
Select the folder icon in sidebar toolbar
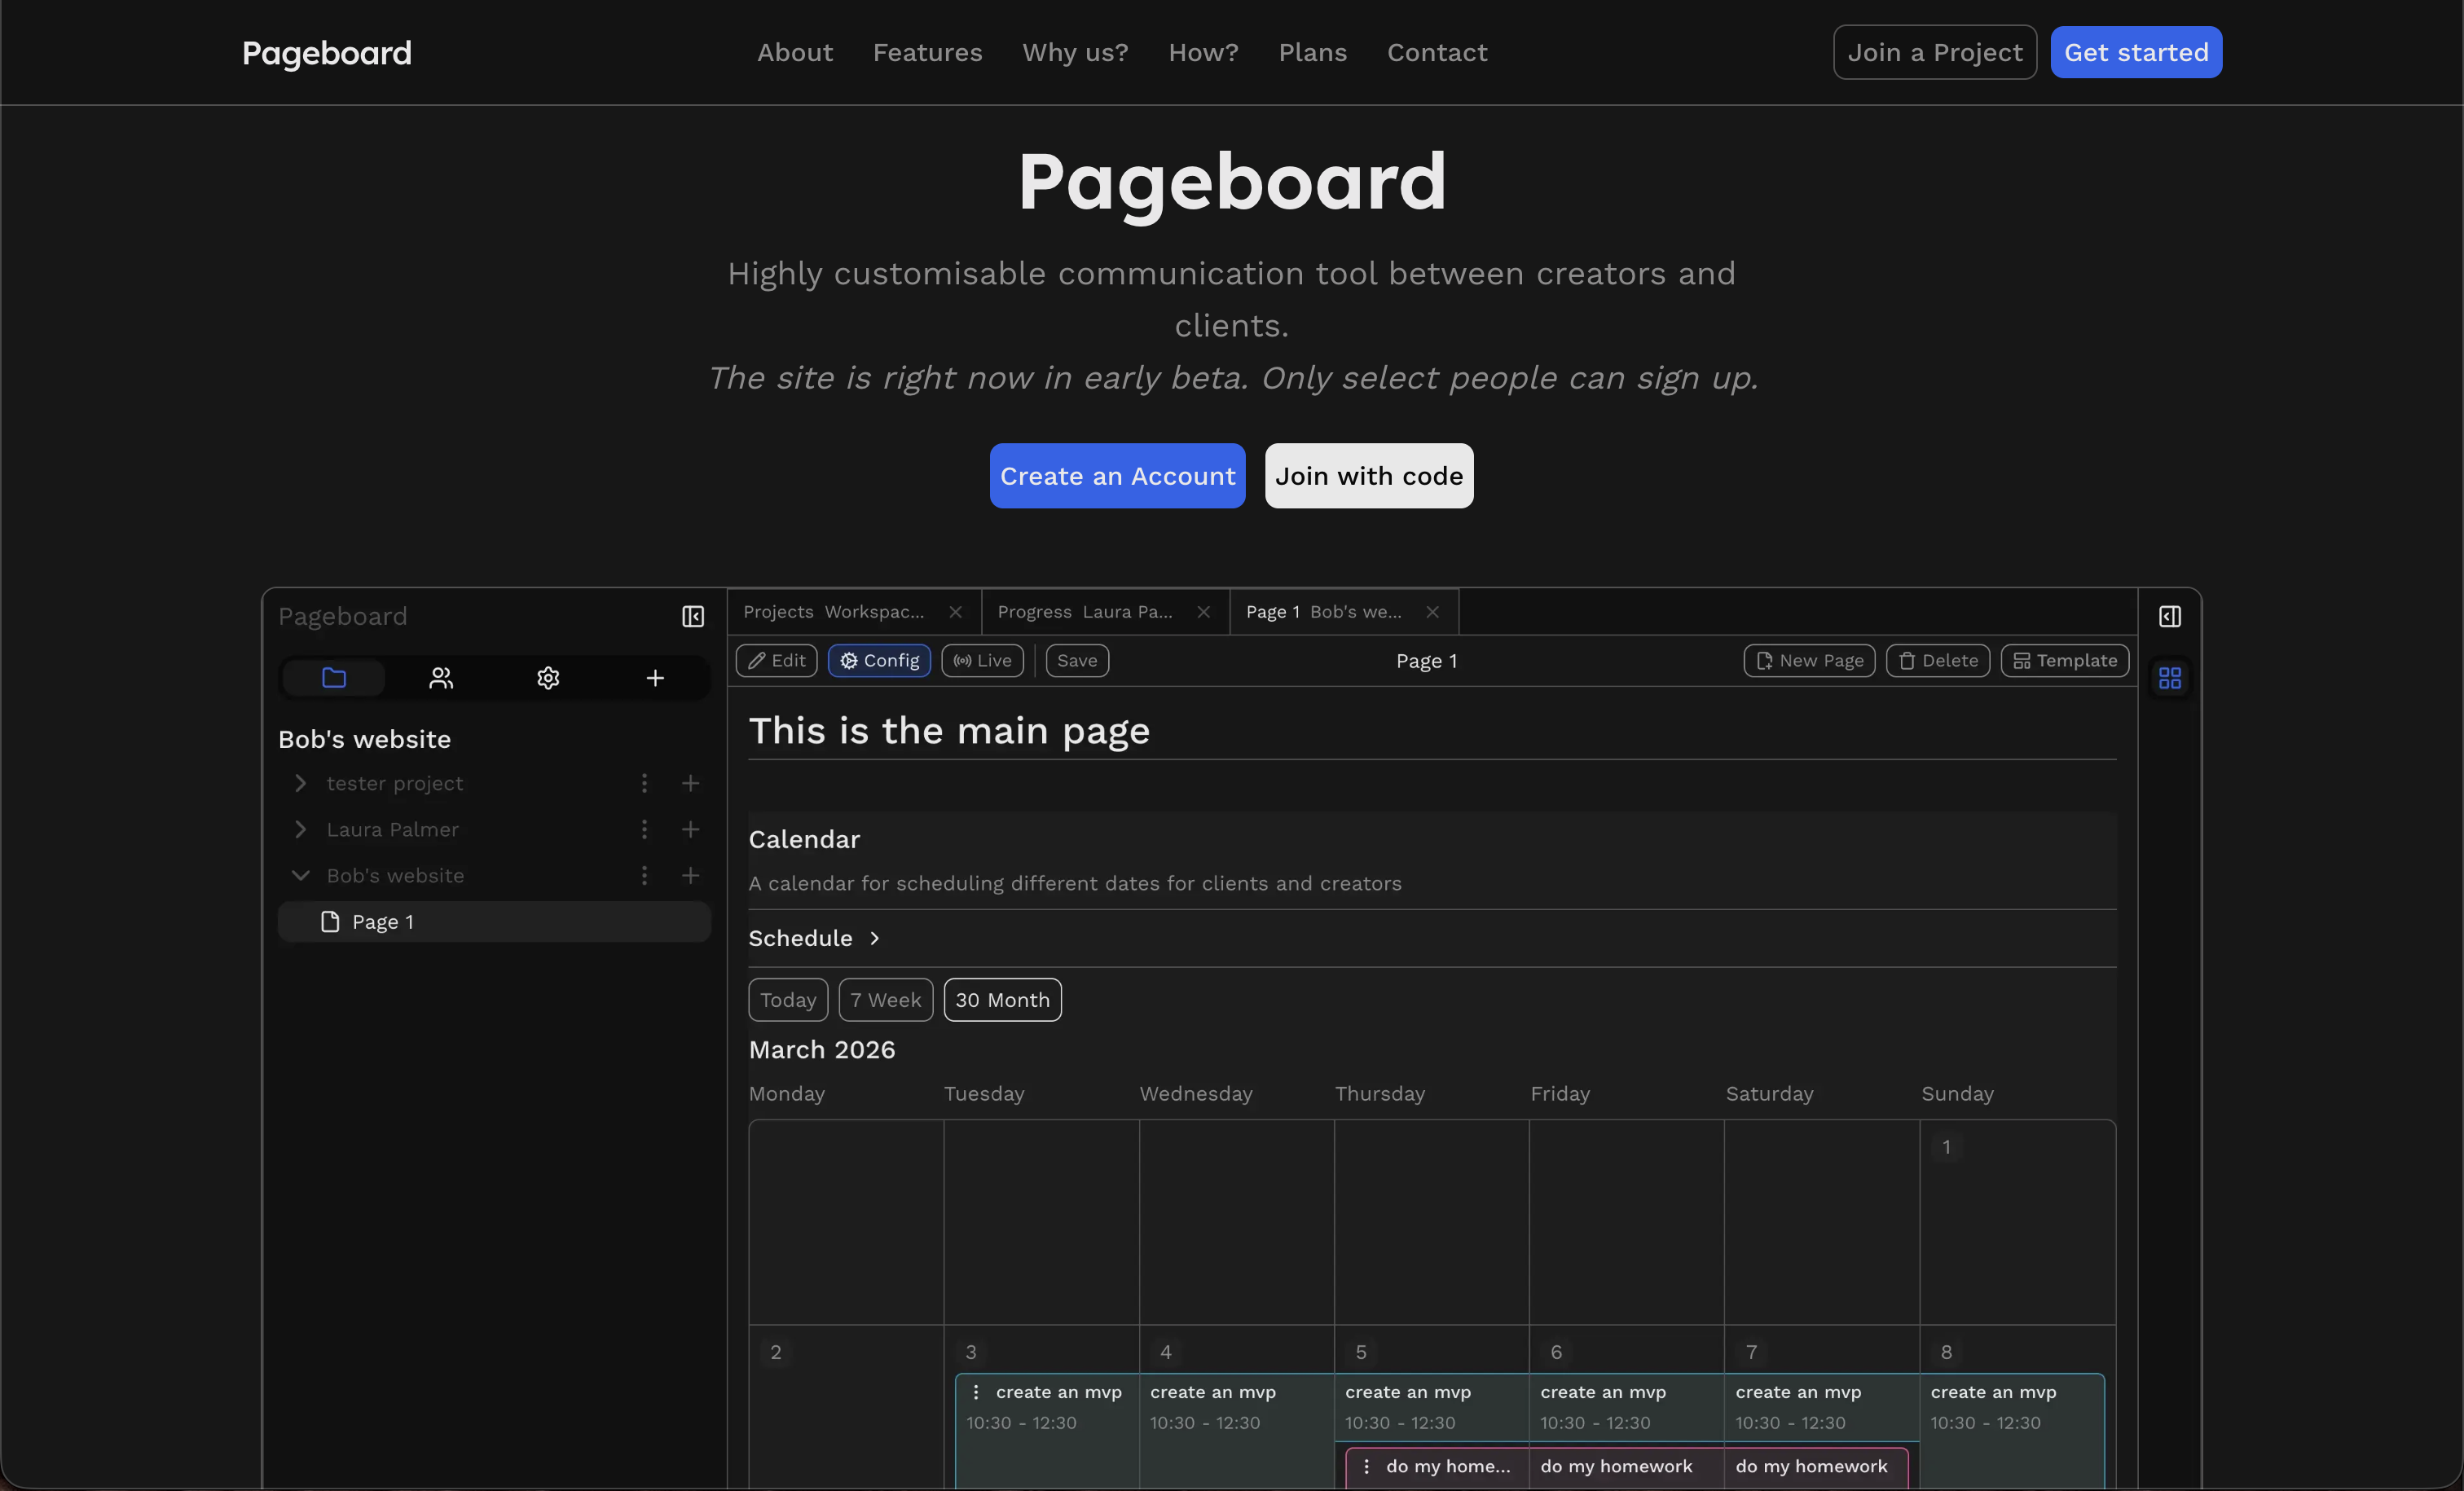pos(334,678)
